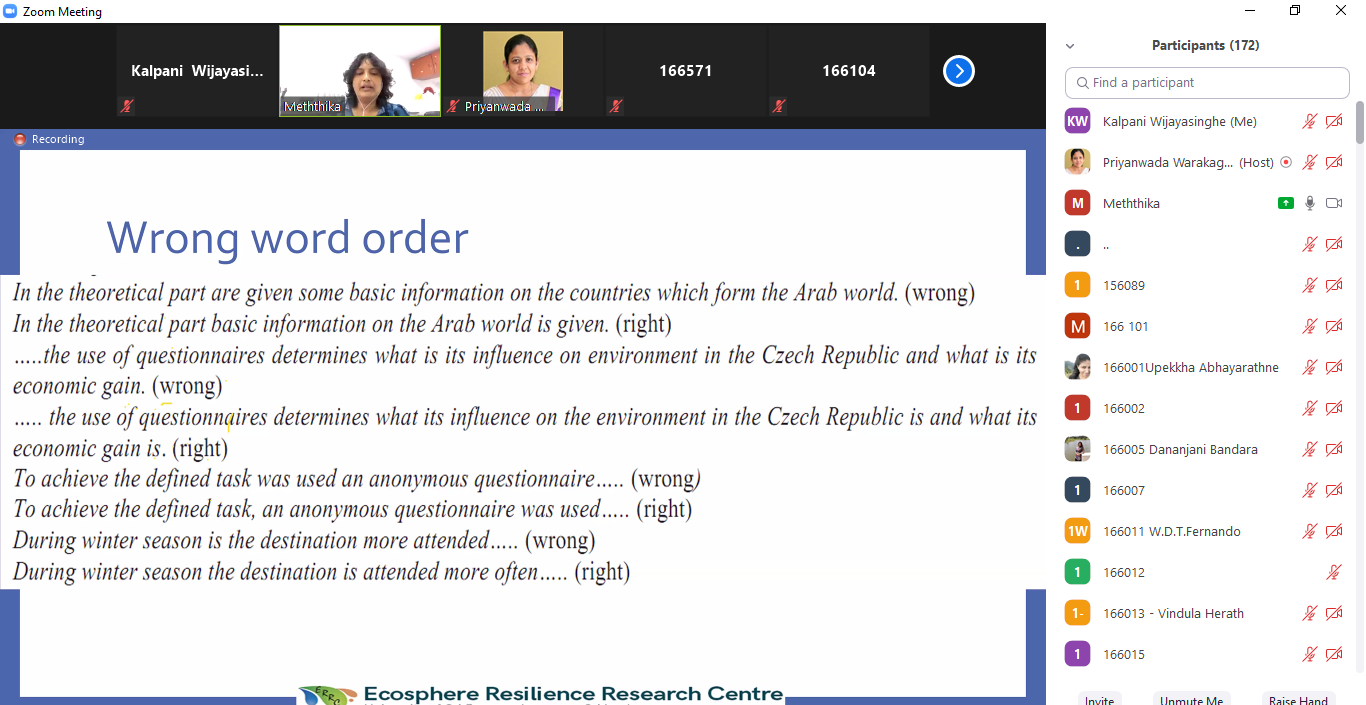Click Priyanwada's crossed-out camera icon in list
Viewport: 1366px width, 705px height.
(1334, 162)
